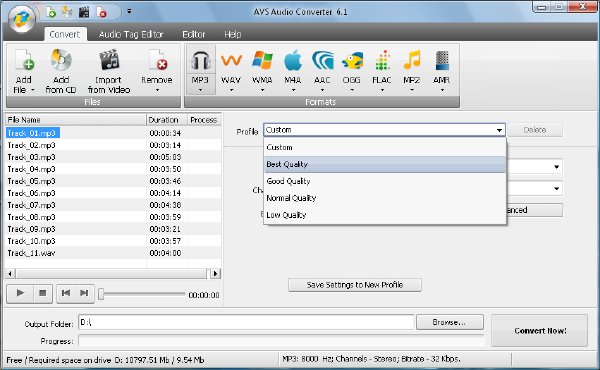The height and width of the screenshot is (370, 600).
Task: Stop audio playback
Action: (x=42, y=293)
